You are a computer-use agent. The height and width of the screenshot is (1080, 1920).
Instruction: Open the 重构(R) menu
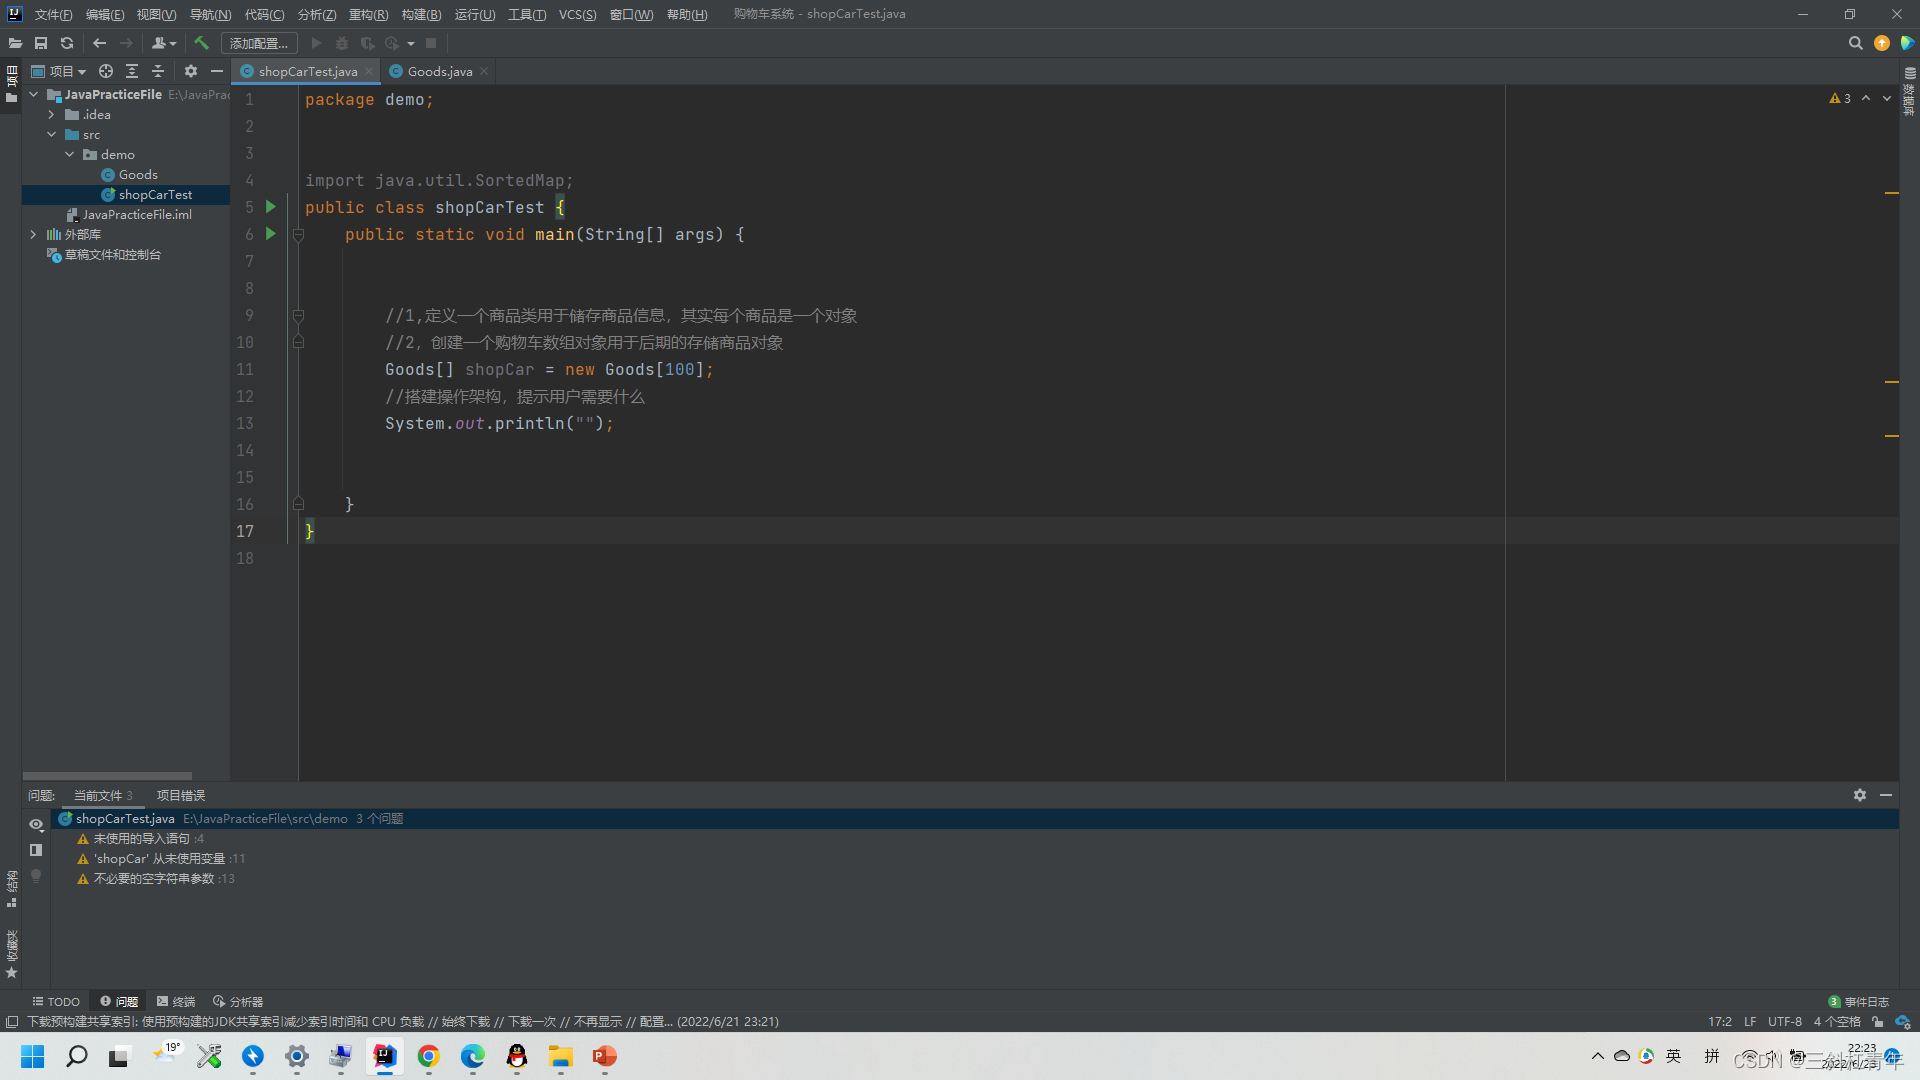click(x=368, y=14)
